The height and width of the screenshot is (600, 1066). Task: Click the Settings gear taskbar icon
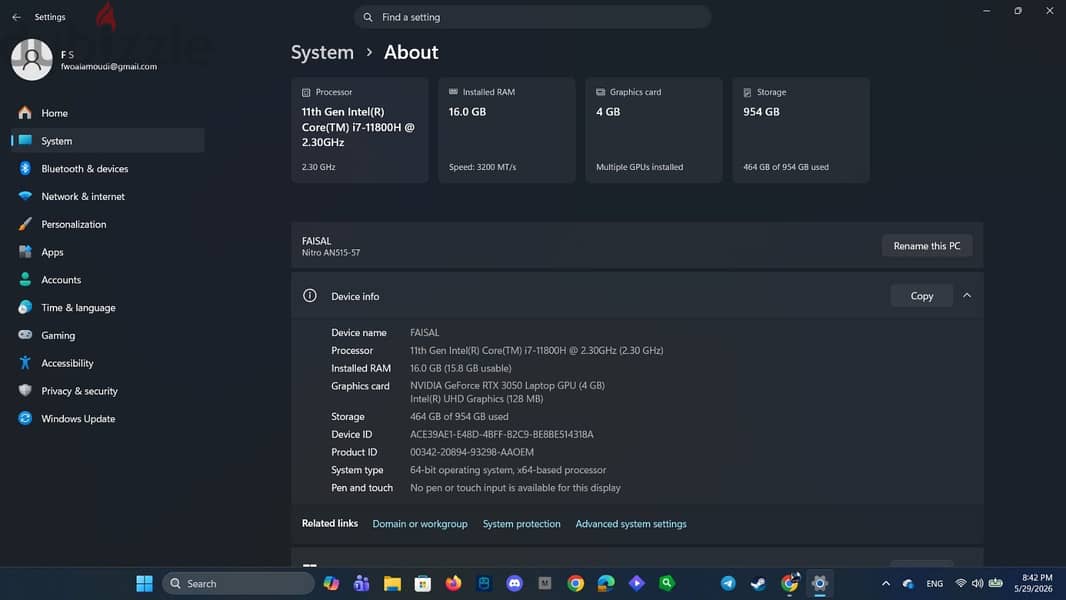point(820,583)
